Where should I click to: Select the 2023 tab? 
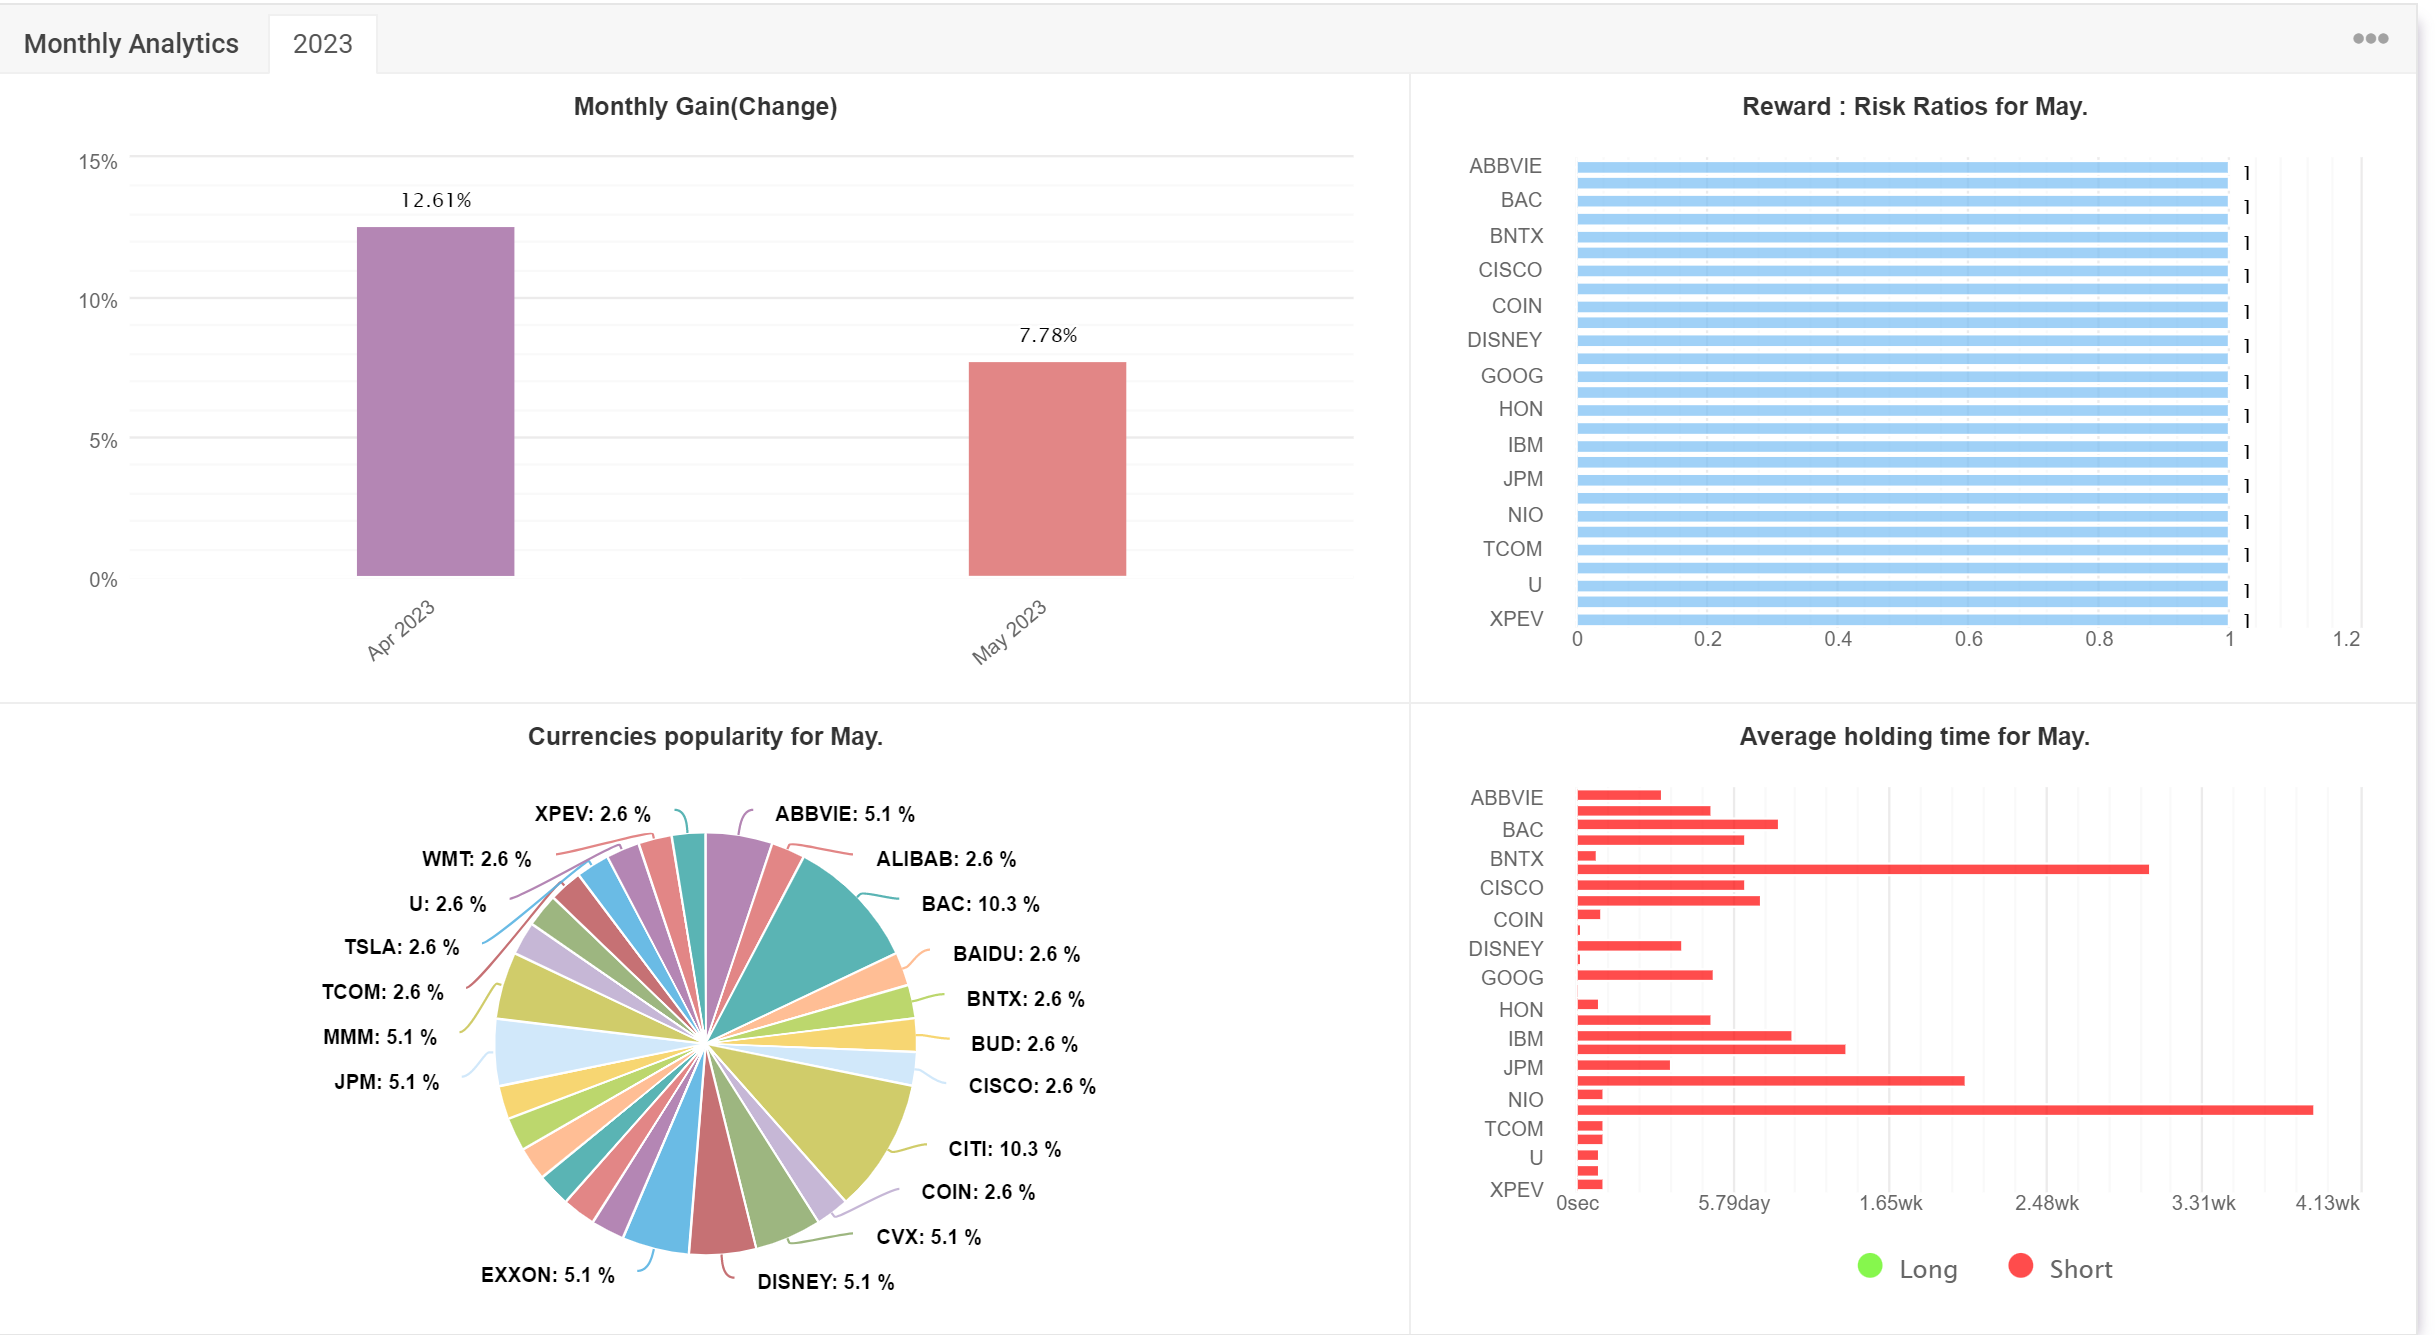[322, 44]
